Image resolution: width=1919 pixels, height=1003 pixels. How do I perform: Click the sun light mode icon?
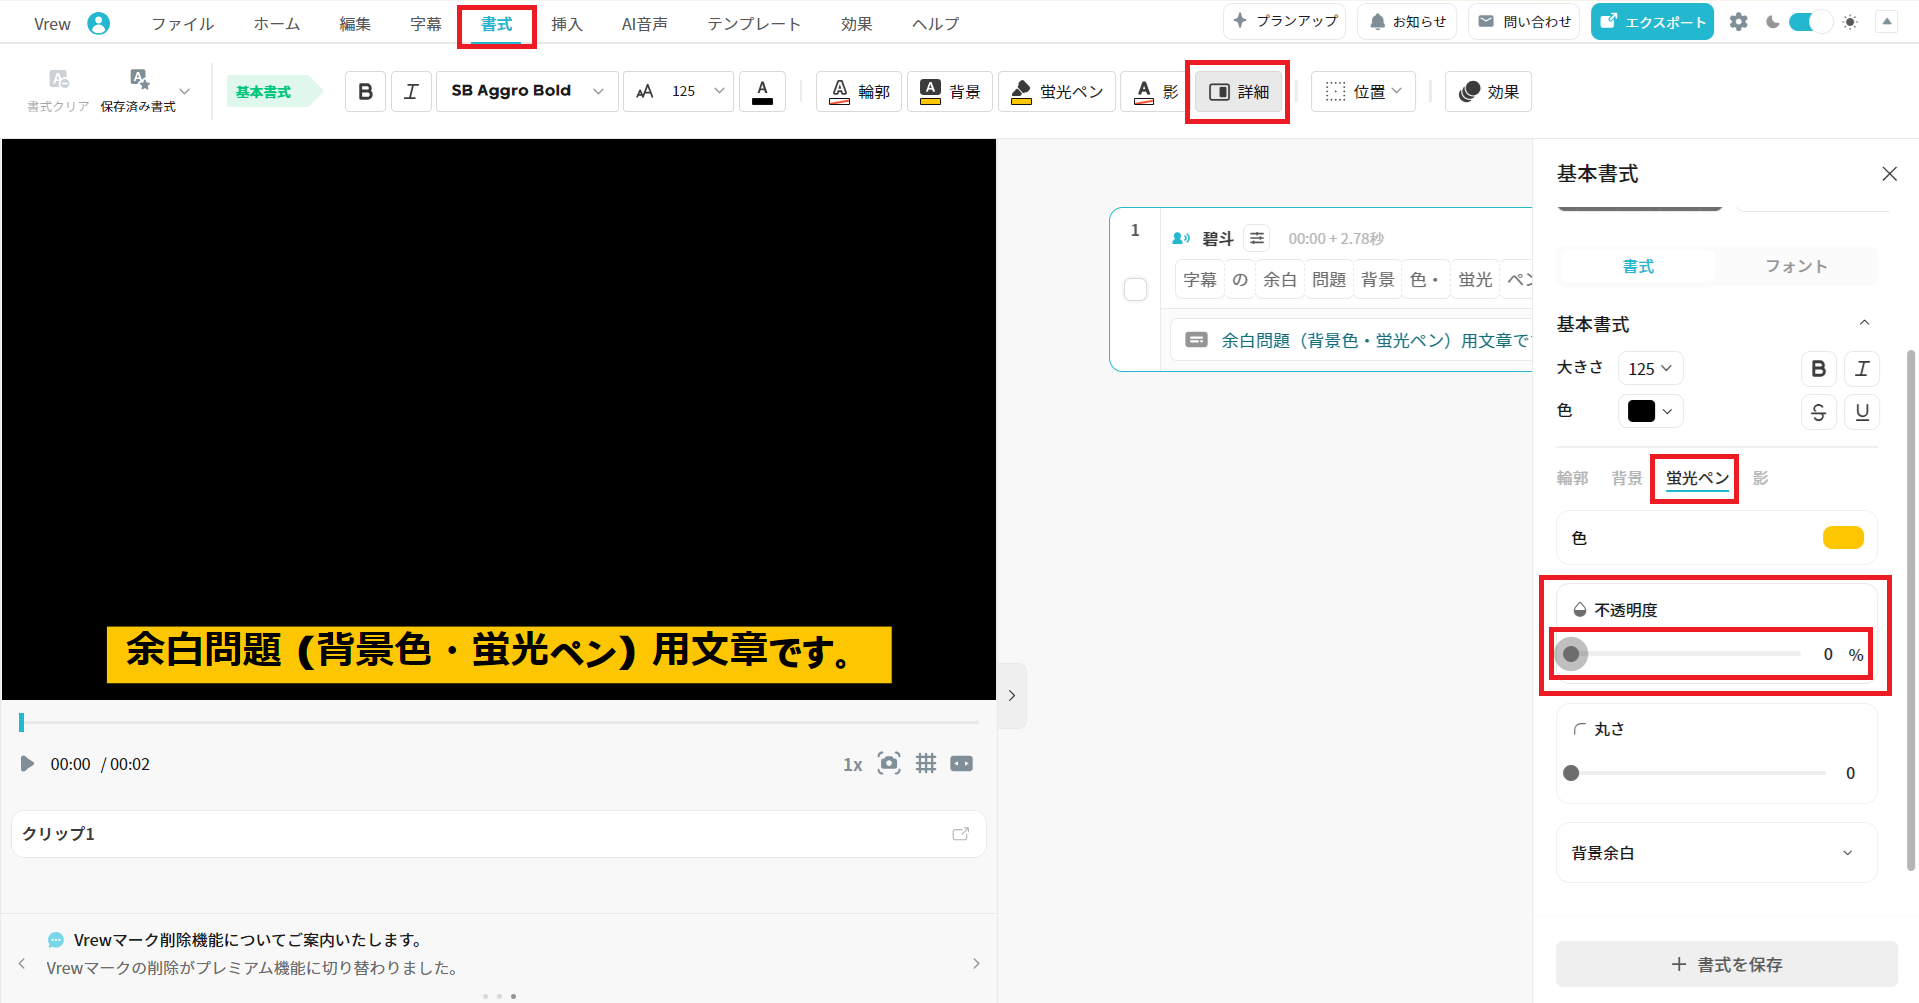click(1850, 22)
